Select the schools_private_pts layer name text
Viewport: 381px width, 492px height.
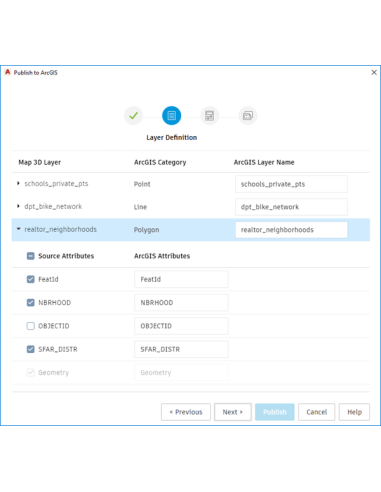coord(56,184)
